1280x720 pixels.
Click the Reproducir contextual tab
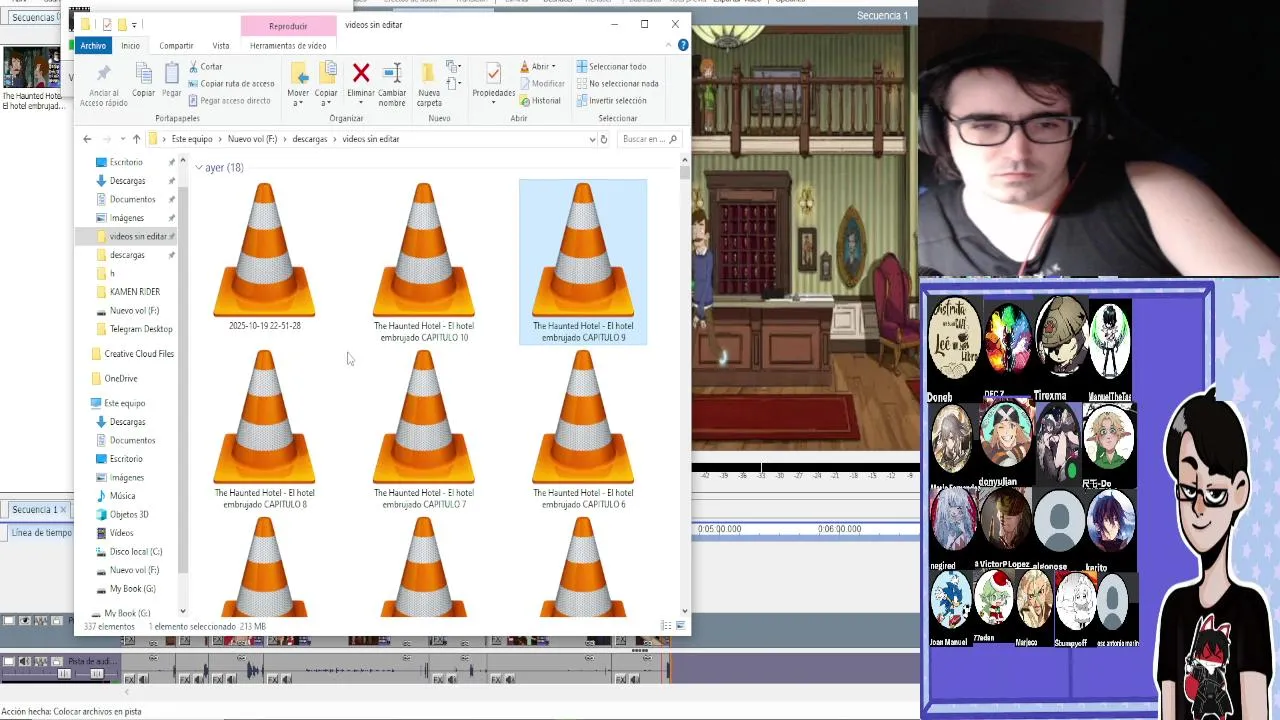coord(288,26)
